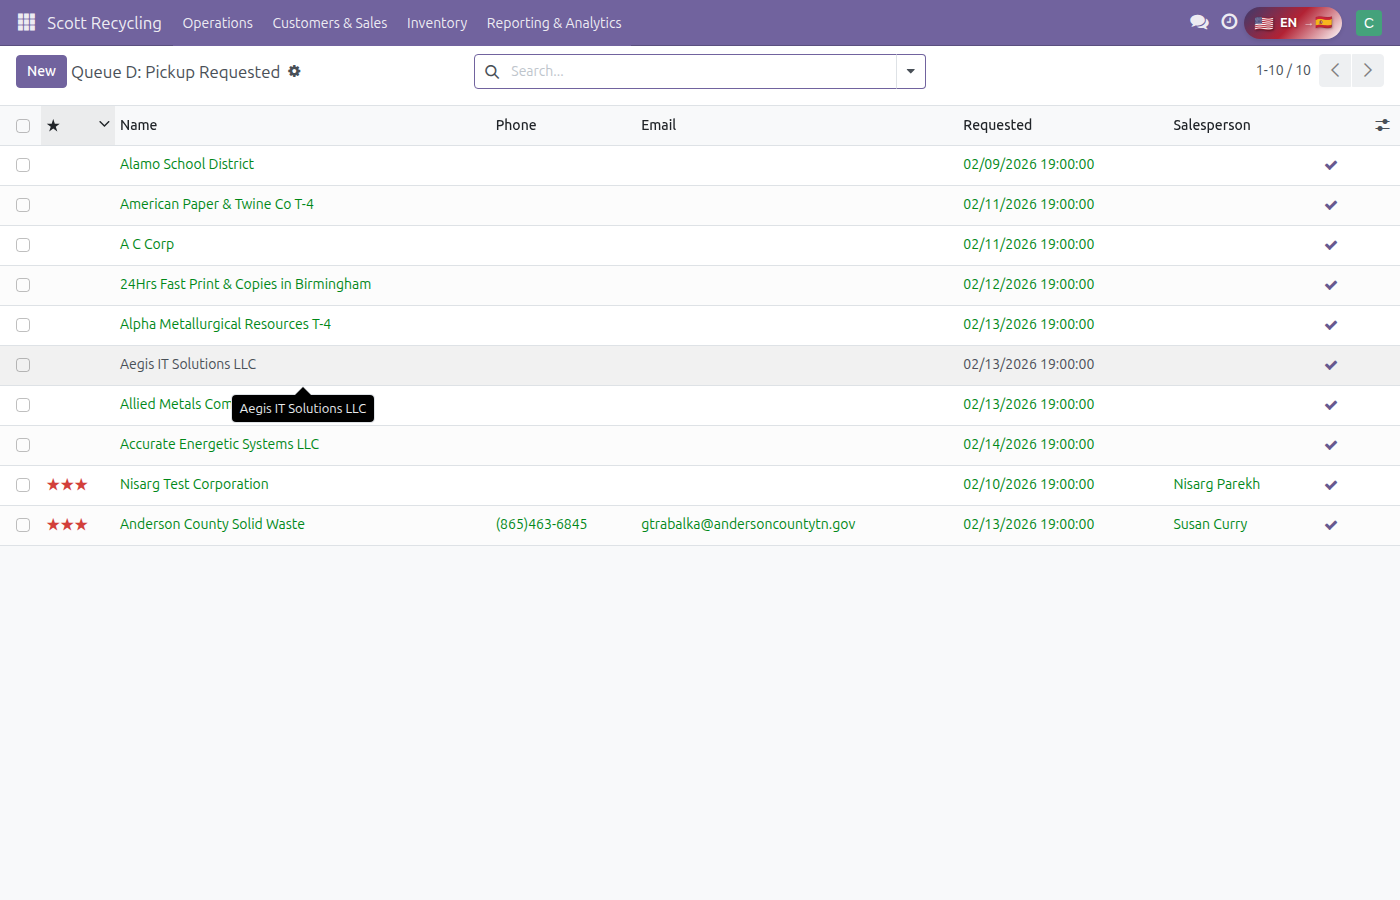This screenshot has width=1400, height=900.
Task: Click the checkmark in Alamo School District row
Action: point(1331,165)
